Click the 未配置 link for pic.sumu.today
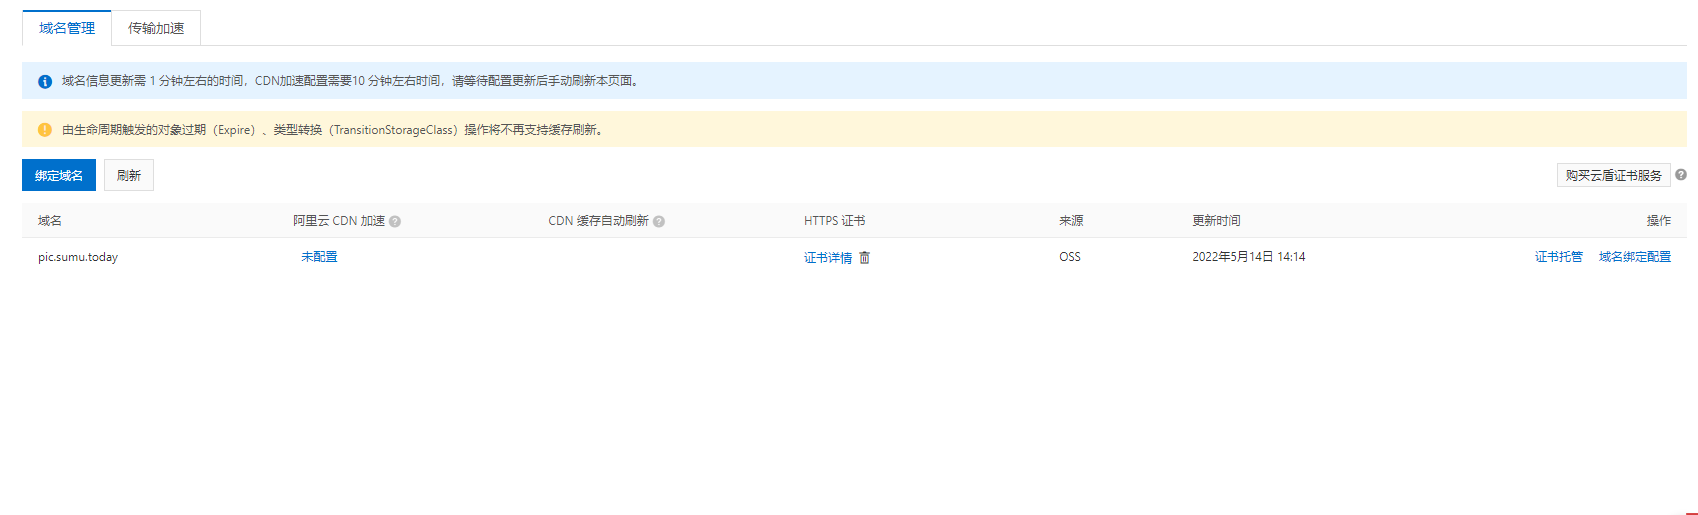The image size is (1698, 515). pyautogui.click(x=319, y=257)
